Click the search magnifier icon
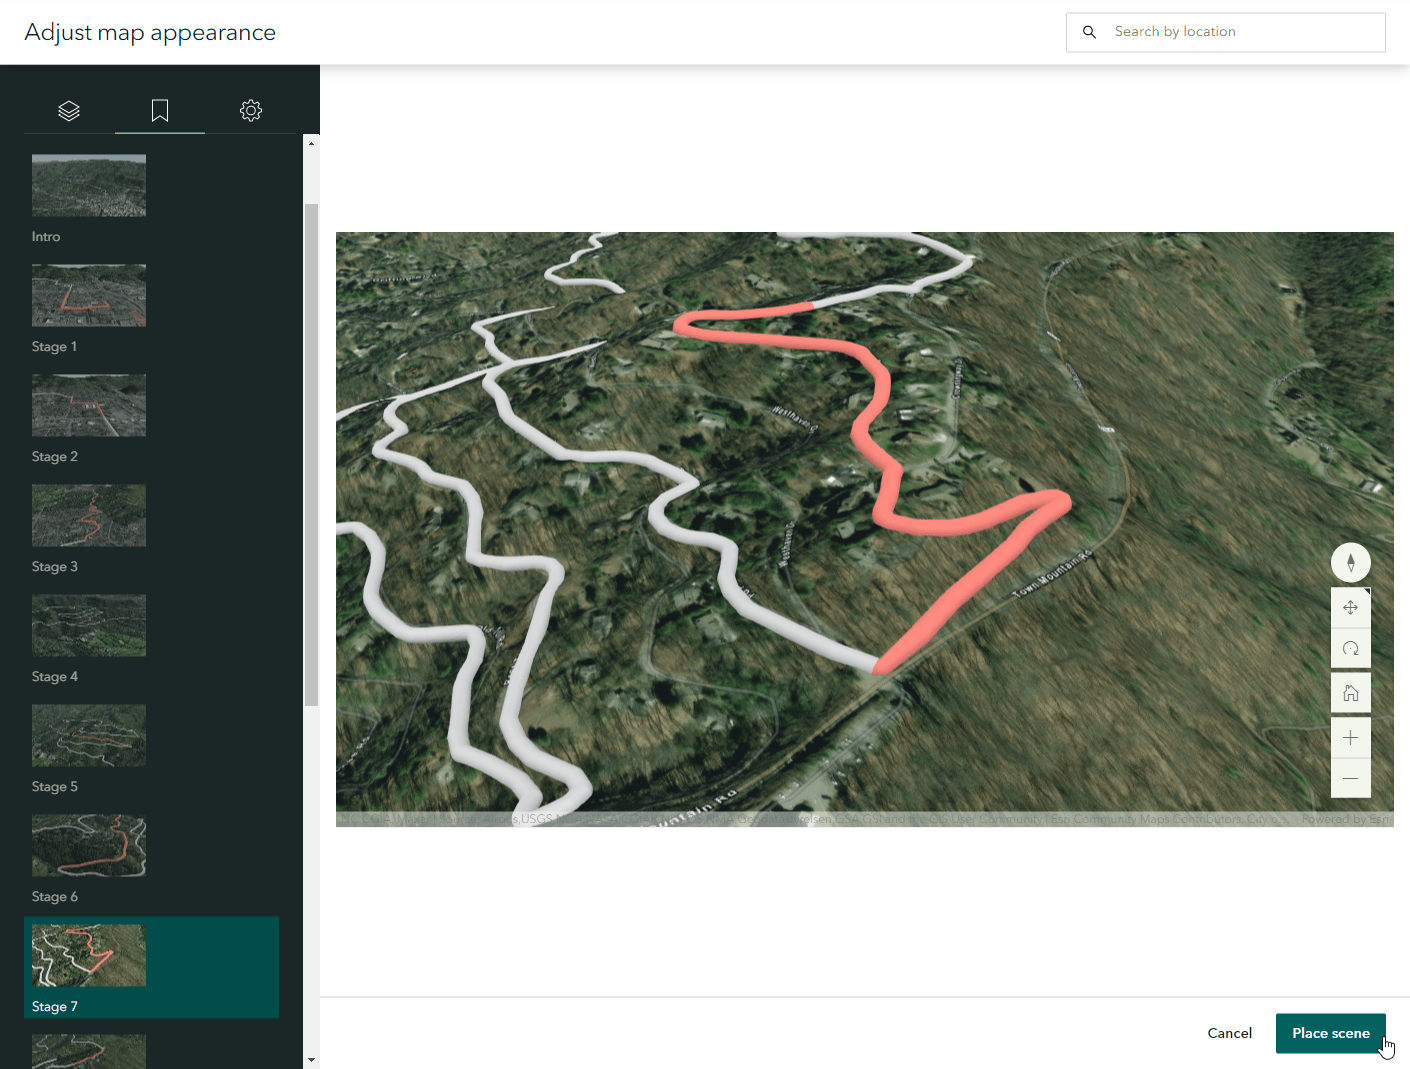 click(1090, 32)
